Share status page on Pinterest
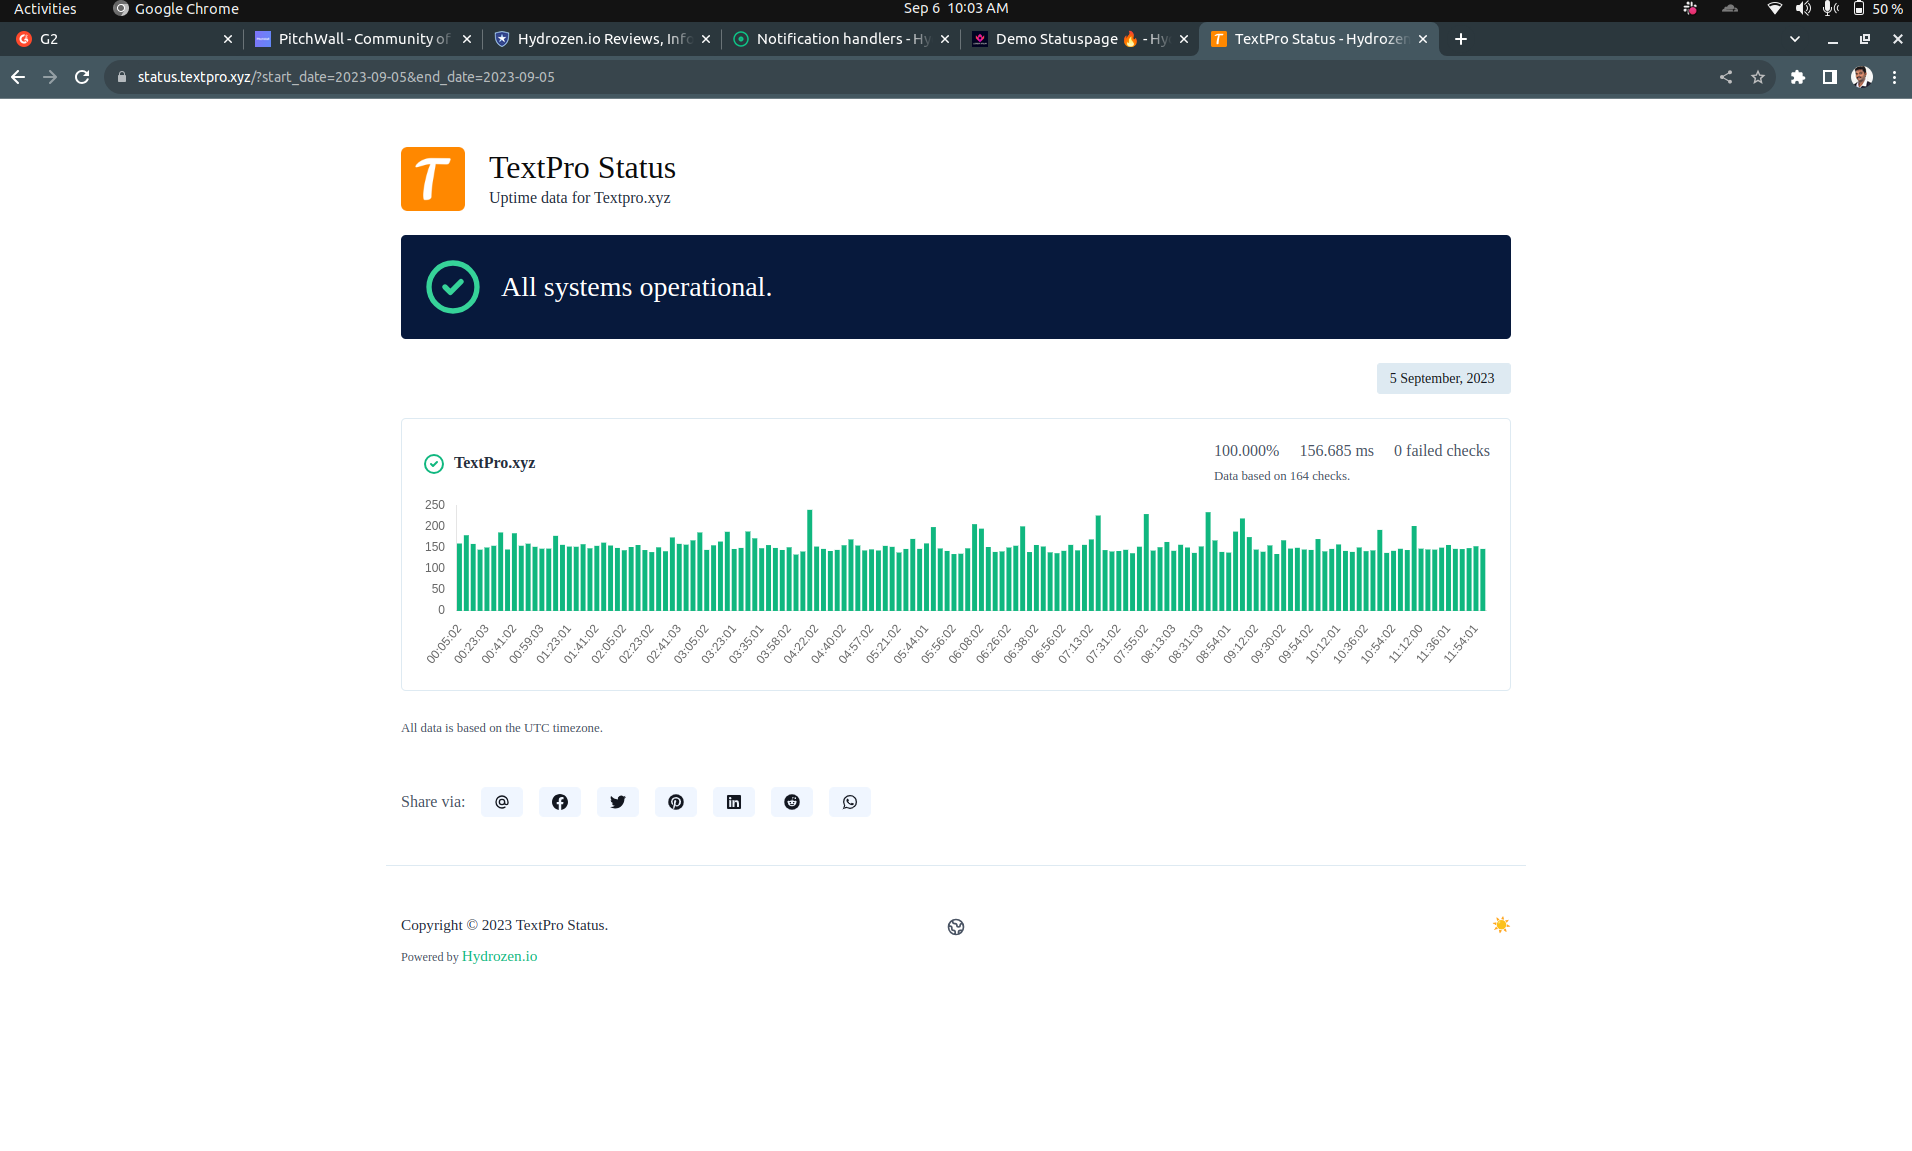The width and height of the screenshot is (1912, 1151). 676,802
